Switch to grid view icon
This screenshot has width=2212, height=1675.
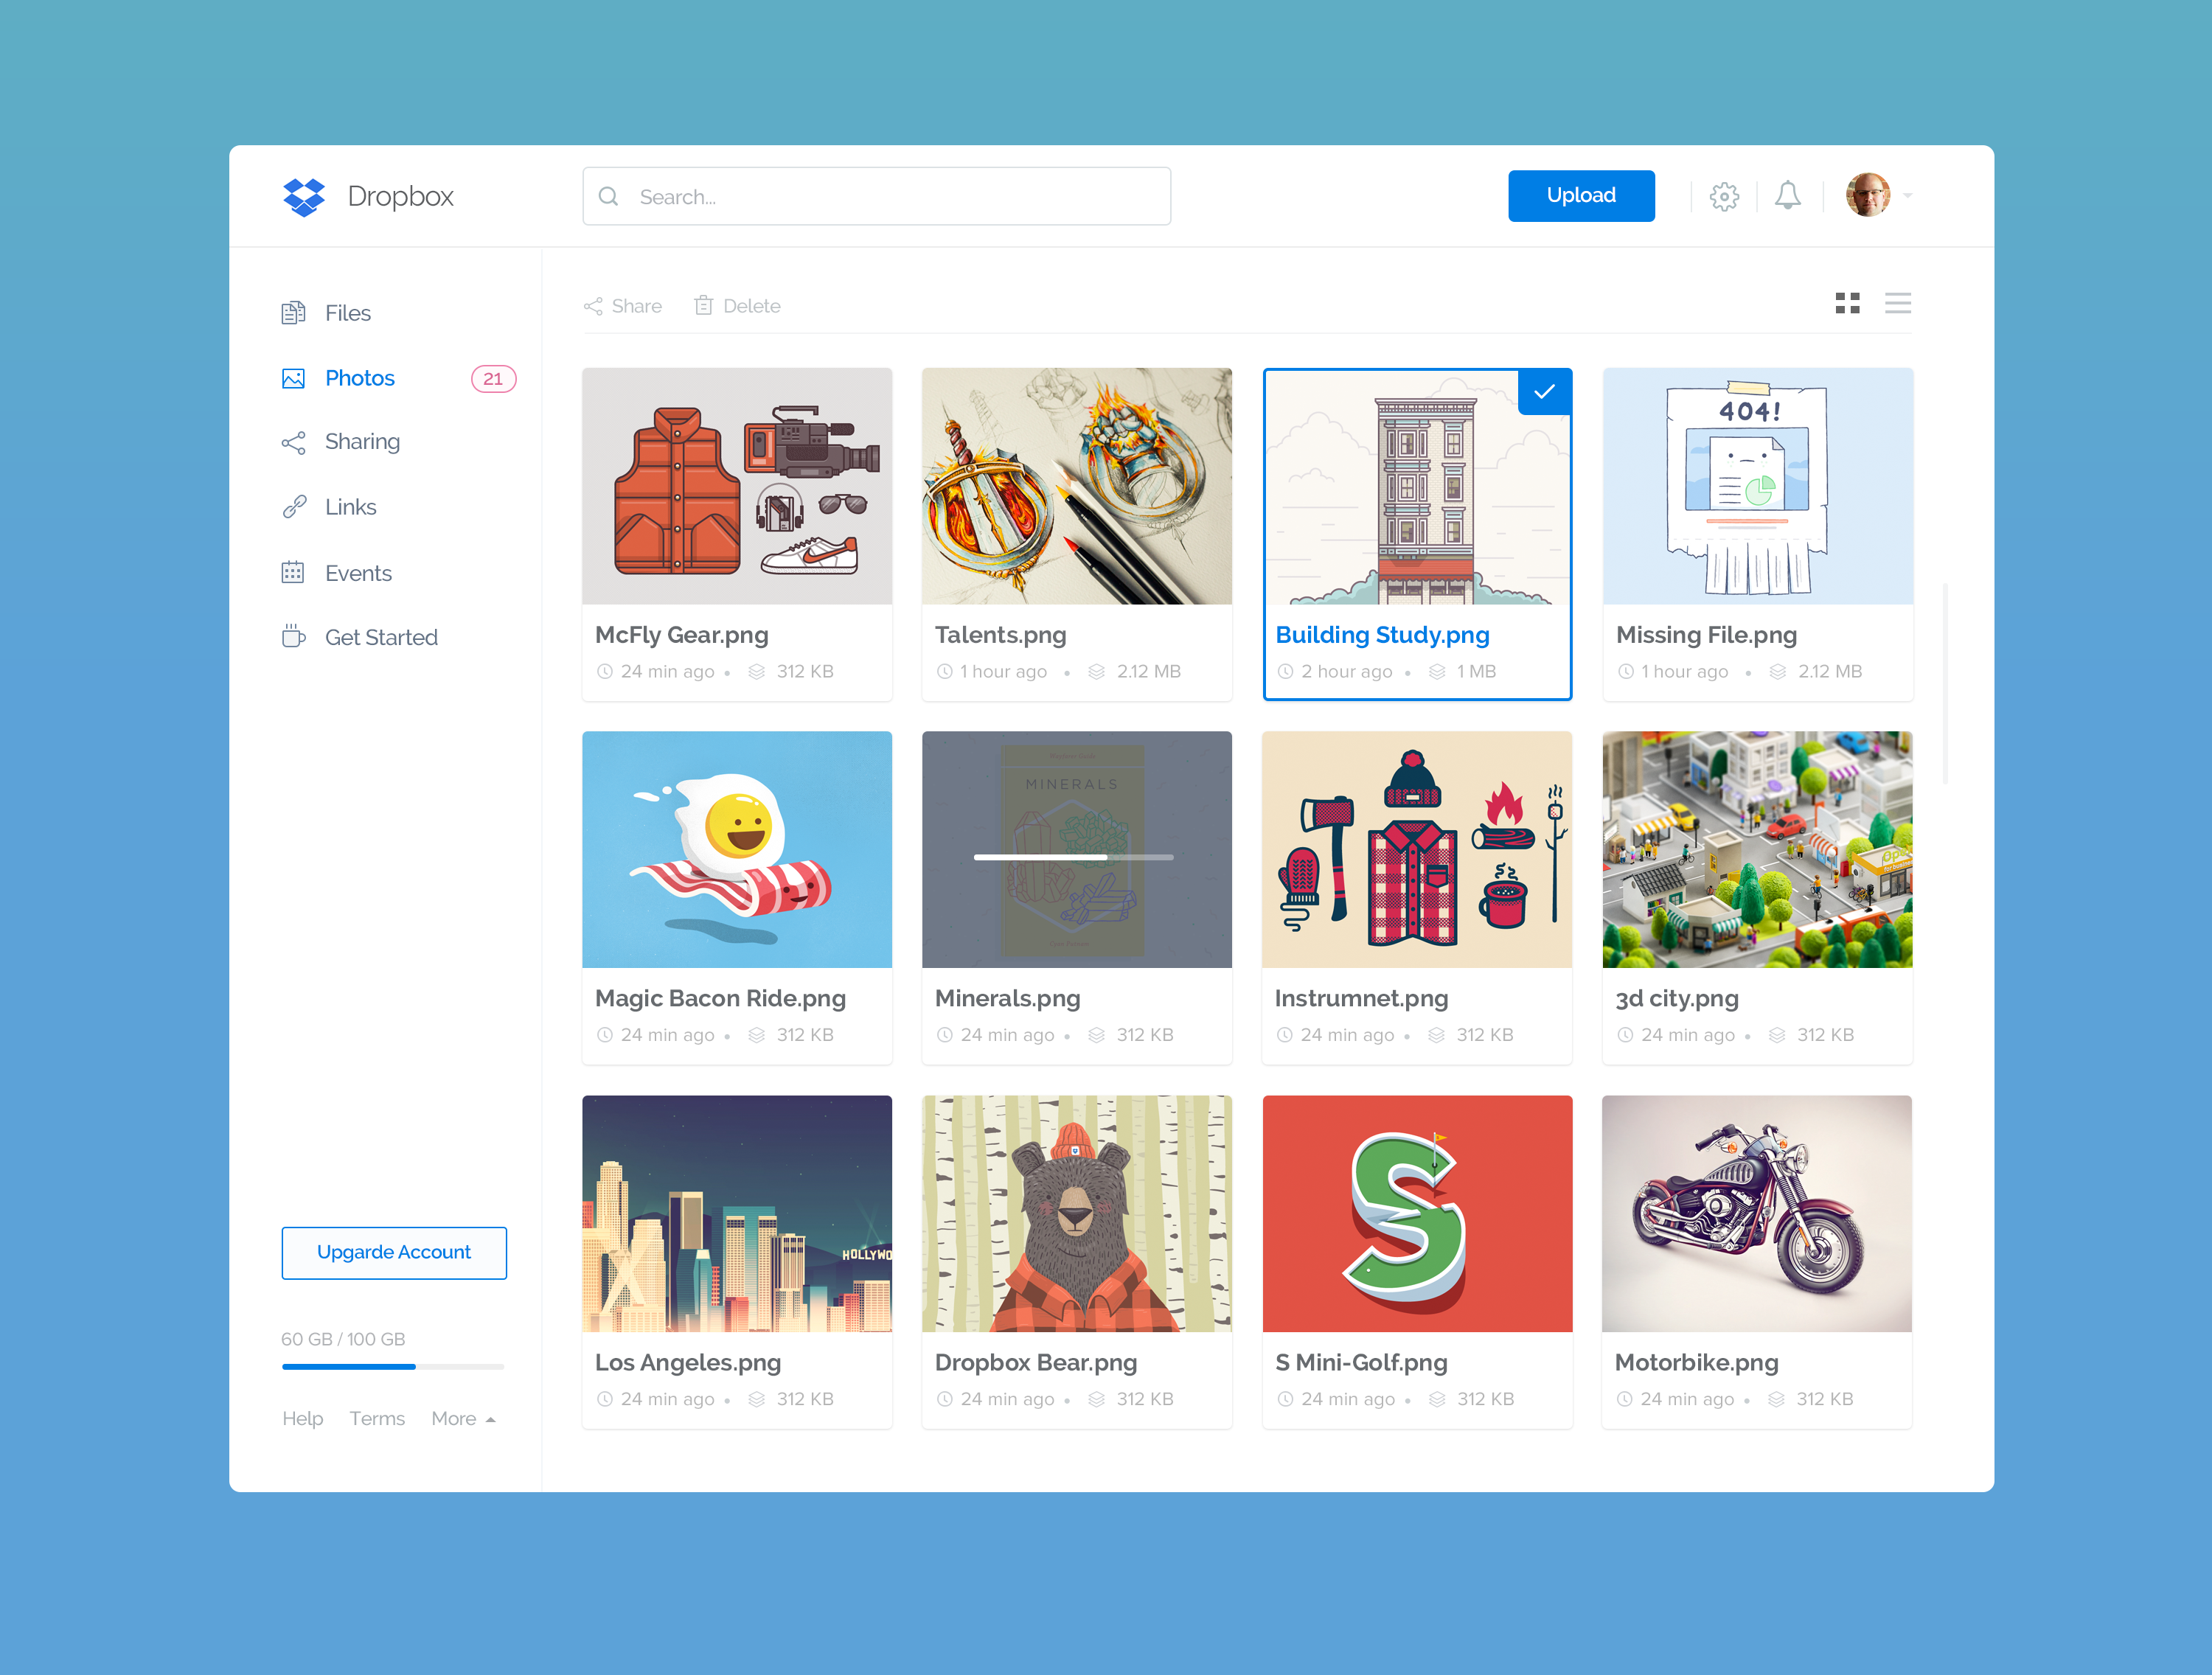(1847, 303)
